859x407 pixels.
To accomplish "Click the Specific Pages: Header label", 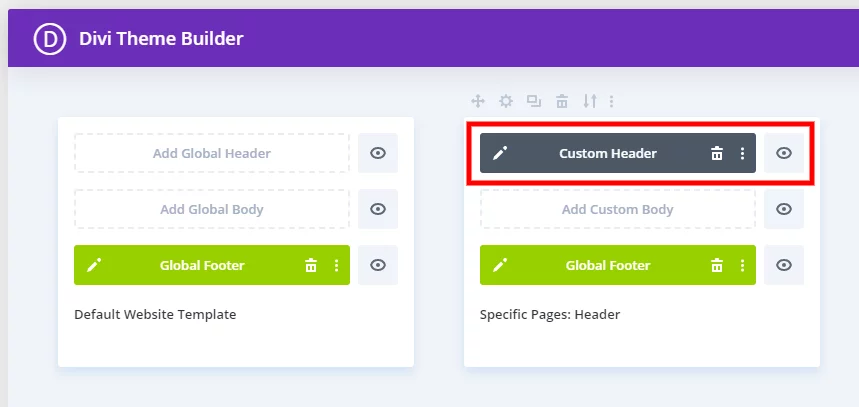I will 550,315.
